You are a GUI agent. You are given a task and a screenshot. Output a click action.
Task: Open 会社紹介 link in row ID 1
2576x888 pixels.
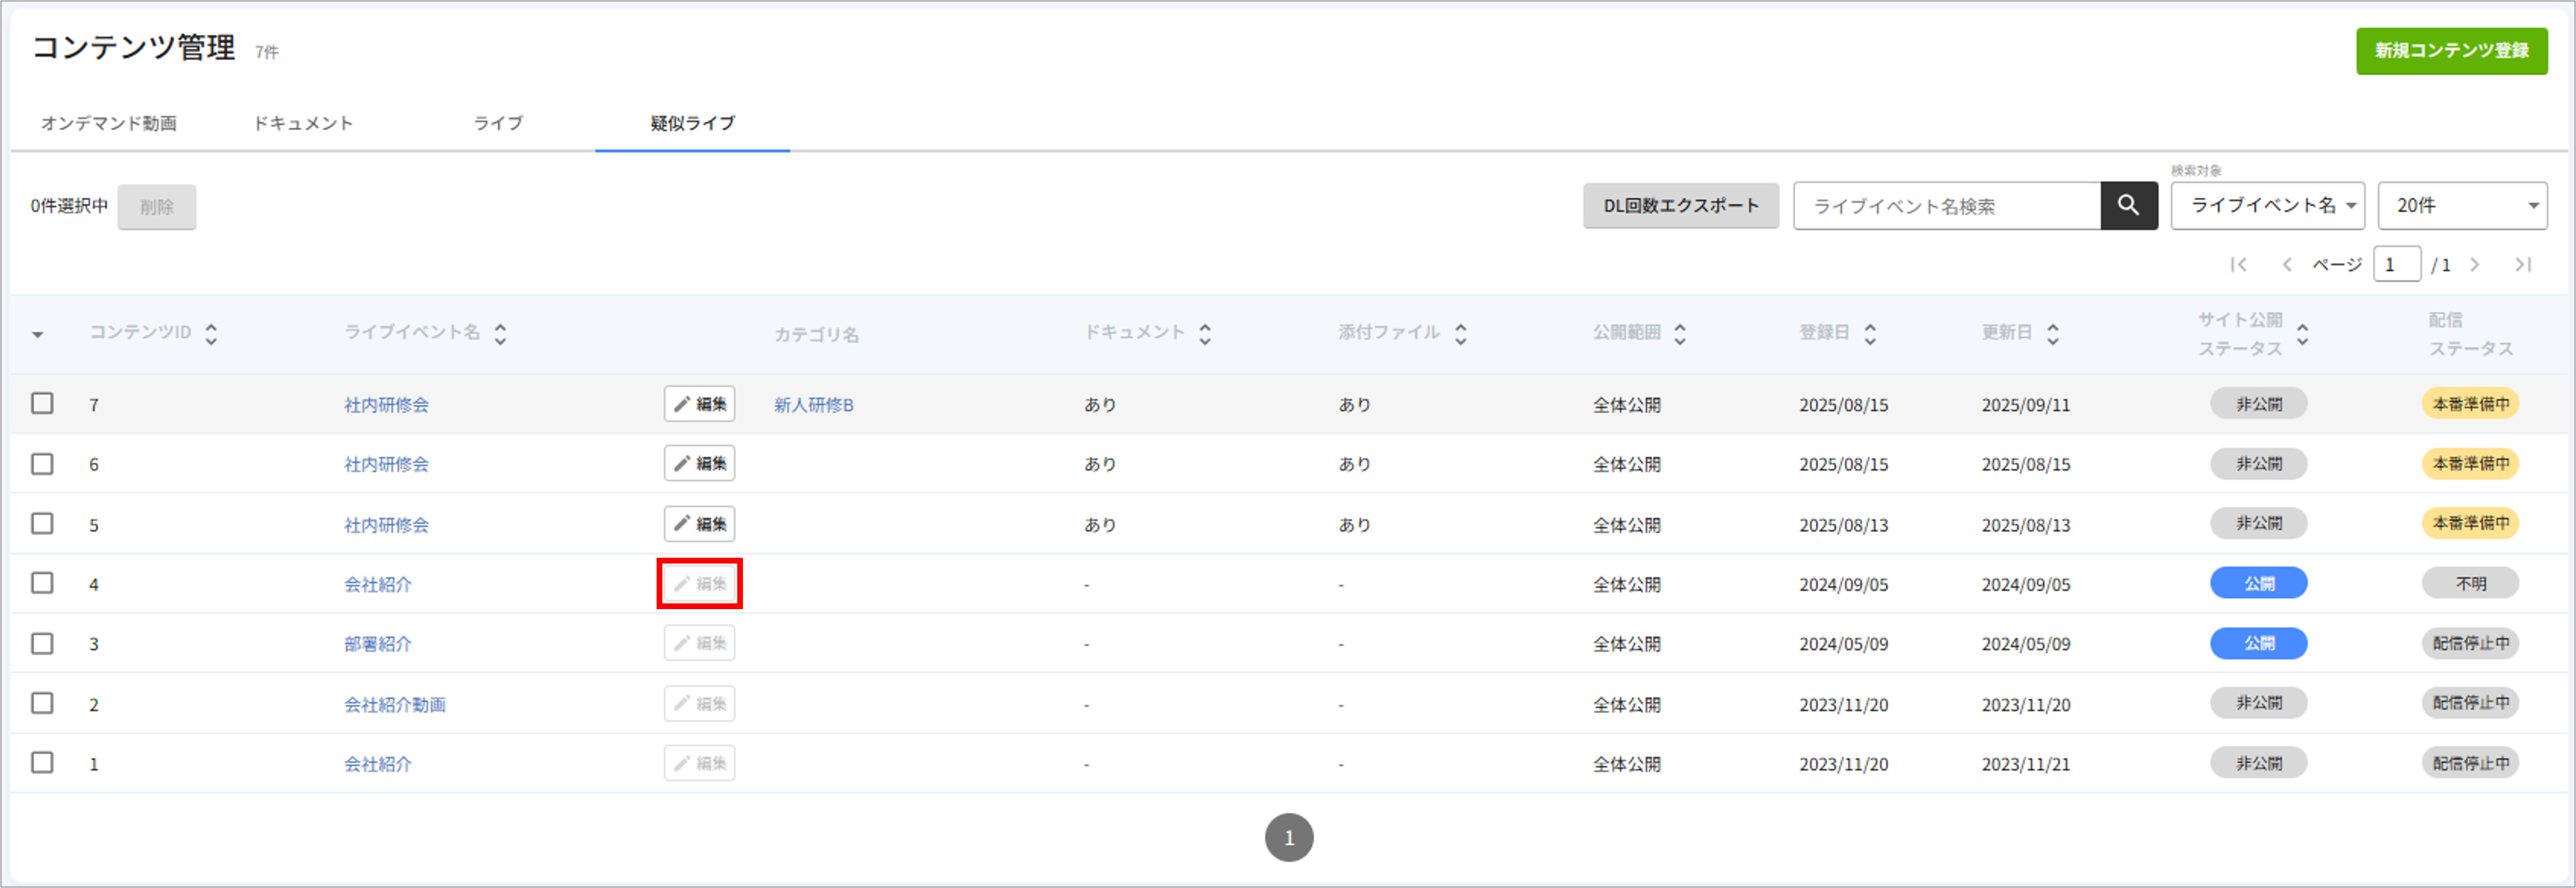tap(378, 764)
